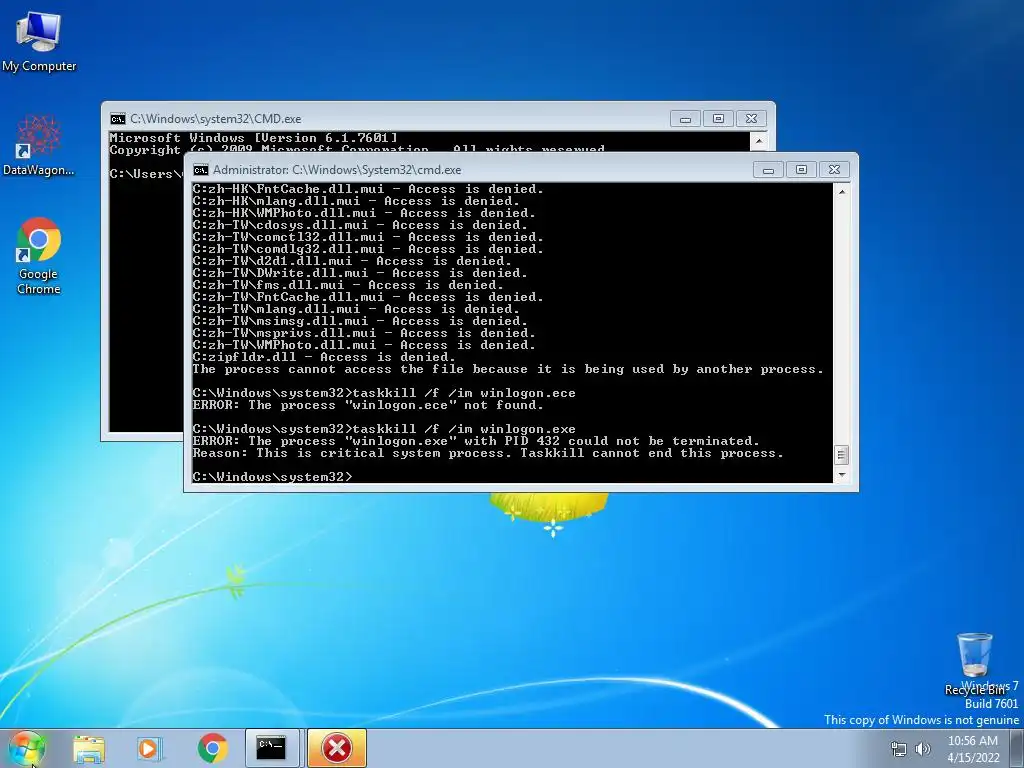Minimize the background CMD.exe window

tap(686, 119)
